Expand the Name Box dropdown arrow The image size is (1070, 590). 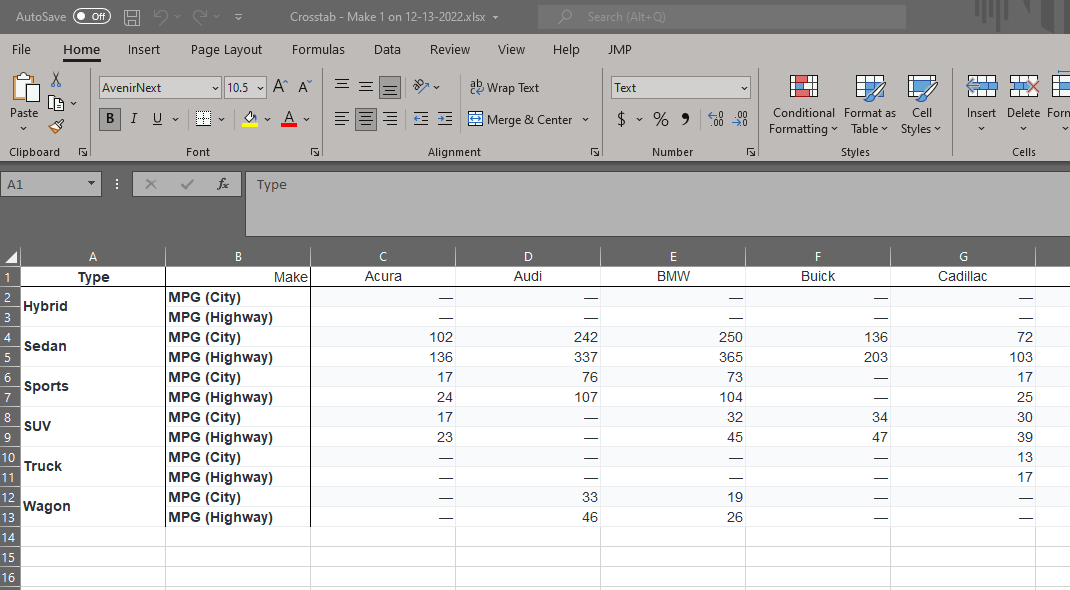pyautogui.click(x=92, y=184)
